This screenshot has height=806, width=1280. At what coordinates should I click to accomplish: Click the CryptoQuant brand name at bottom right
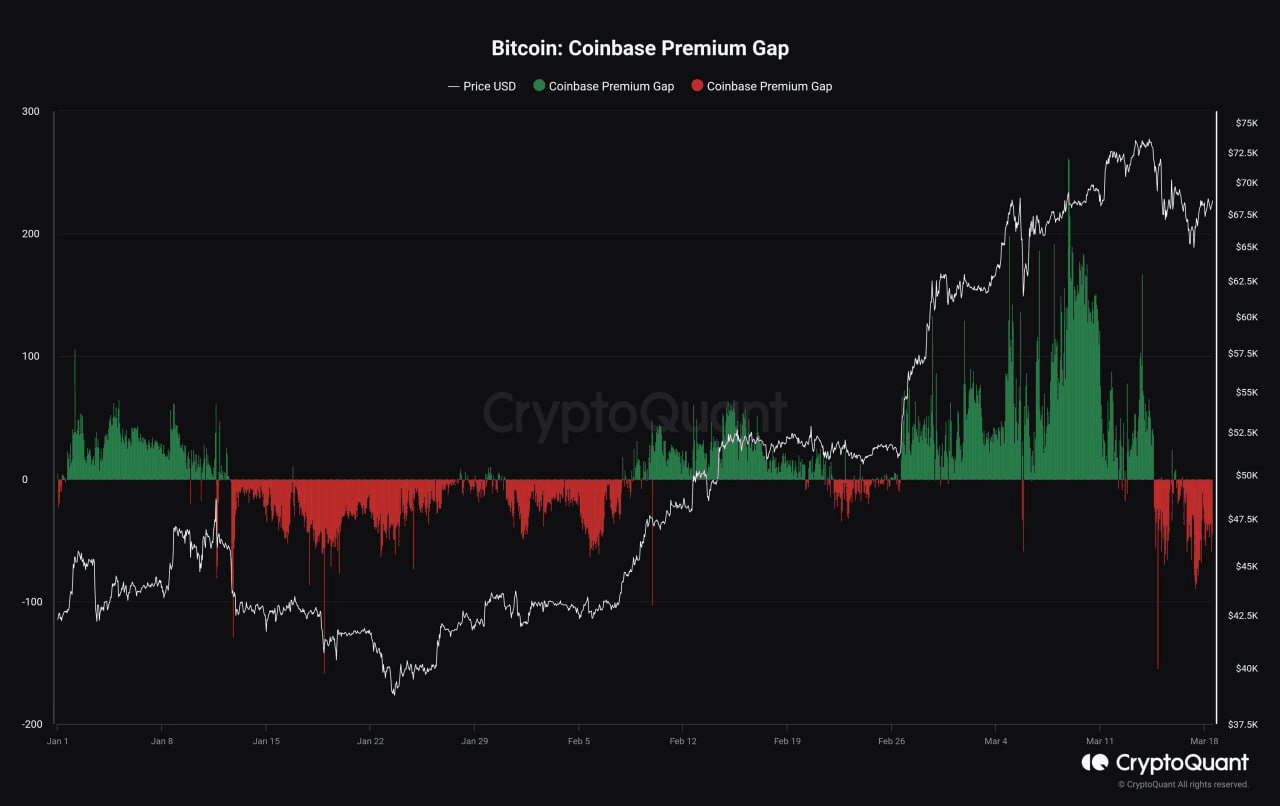click(1182, 763)
